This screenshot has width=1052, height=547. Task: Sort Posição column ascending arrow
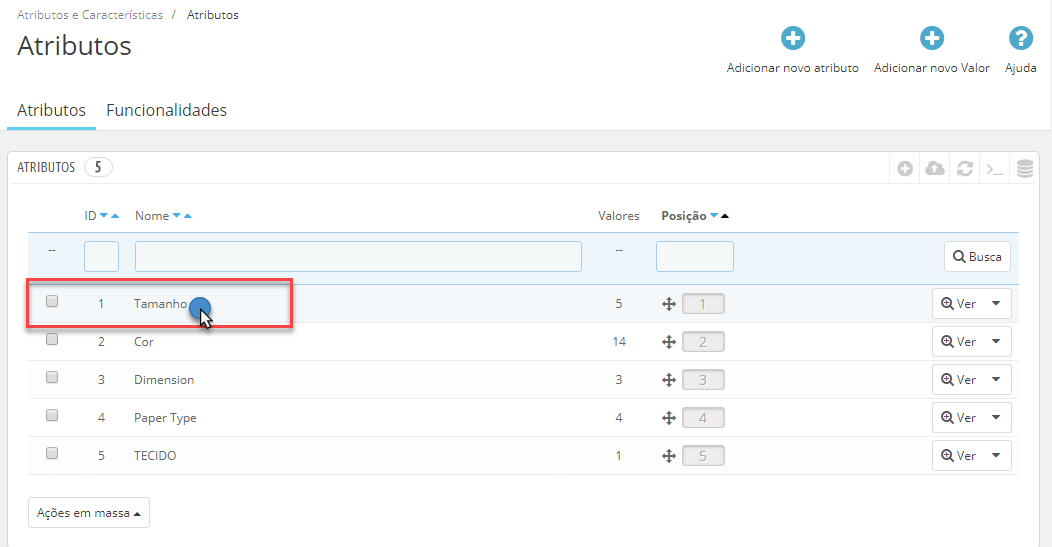[x=725, y=215]
